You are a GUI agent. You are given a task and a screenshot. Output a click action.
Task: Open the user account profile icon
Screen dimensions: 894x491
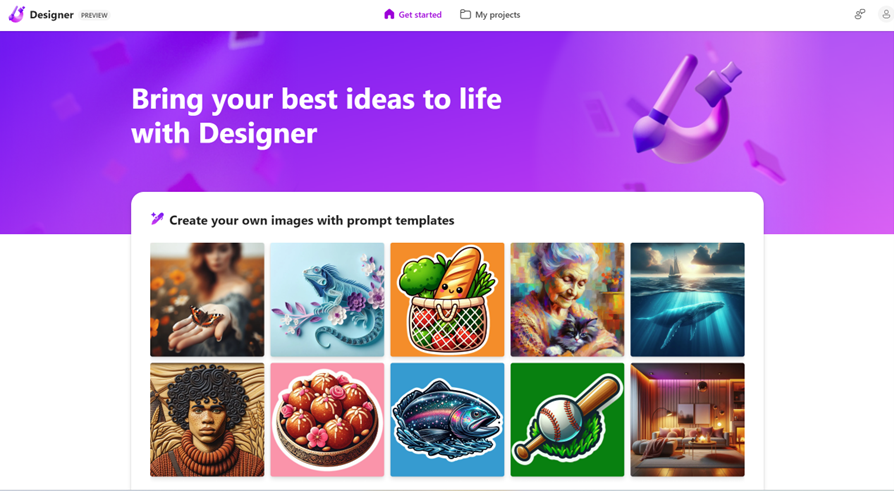coord(885,14)
